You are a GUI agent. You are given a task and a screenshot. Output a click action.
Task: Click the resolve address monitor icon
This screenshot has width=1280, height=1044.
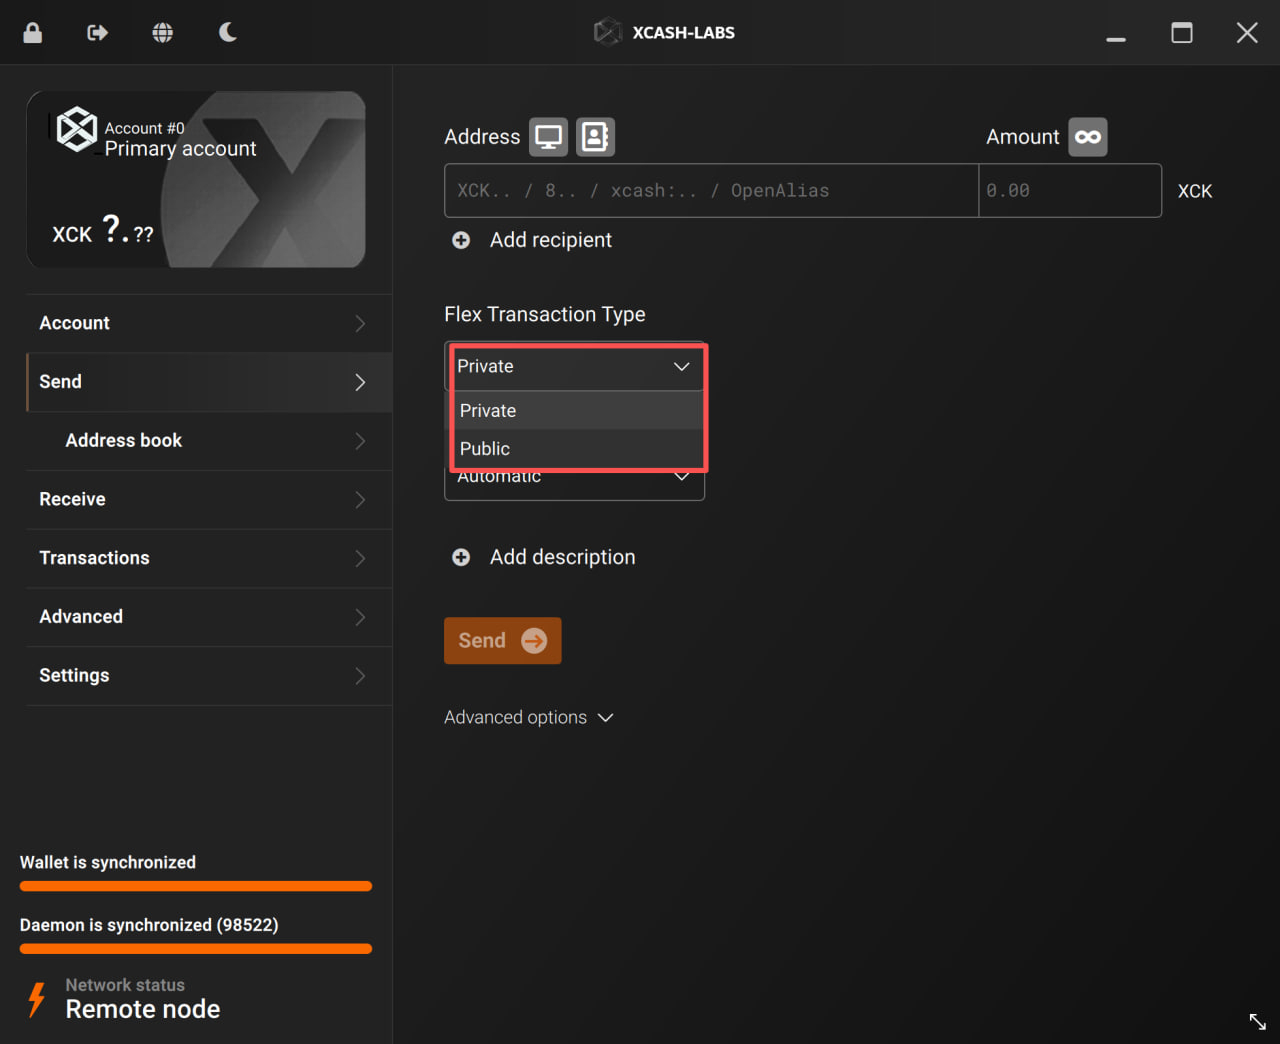click(x=548, y=137)
